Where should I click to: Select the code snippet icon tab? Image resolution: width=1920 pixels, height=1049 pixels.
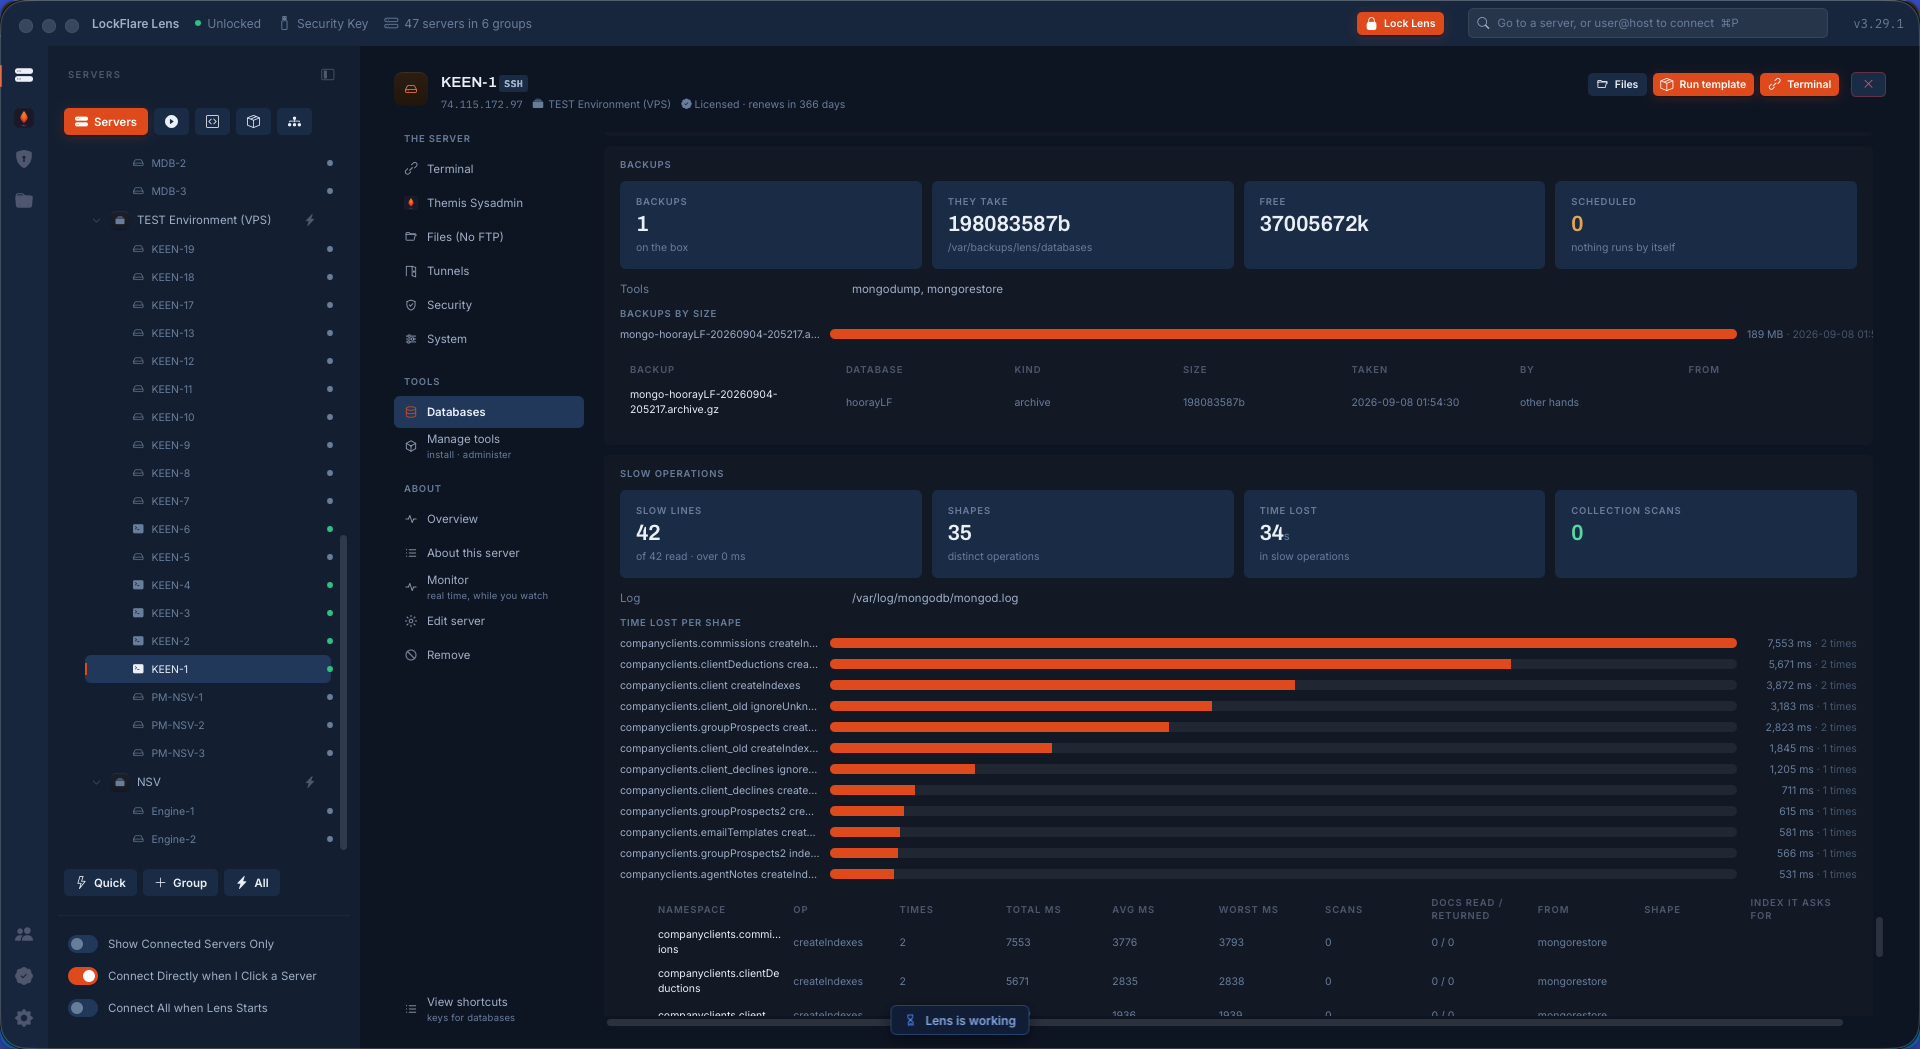(212, 122)
